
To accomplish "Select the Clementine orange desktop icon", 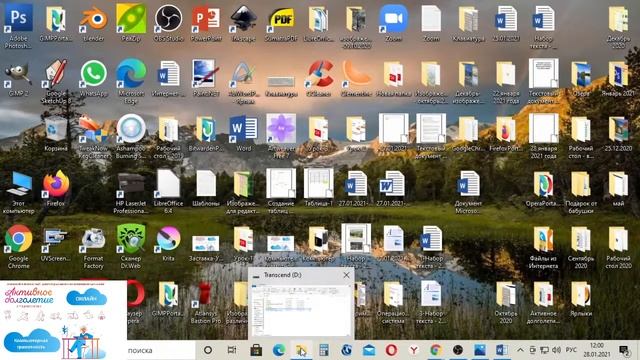I will tap(356, 78).
